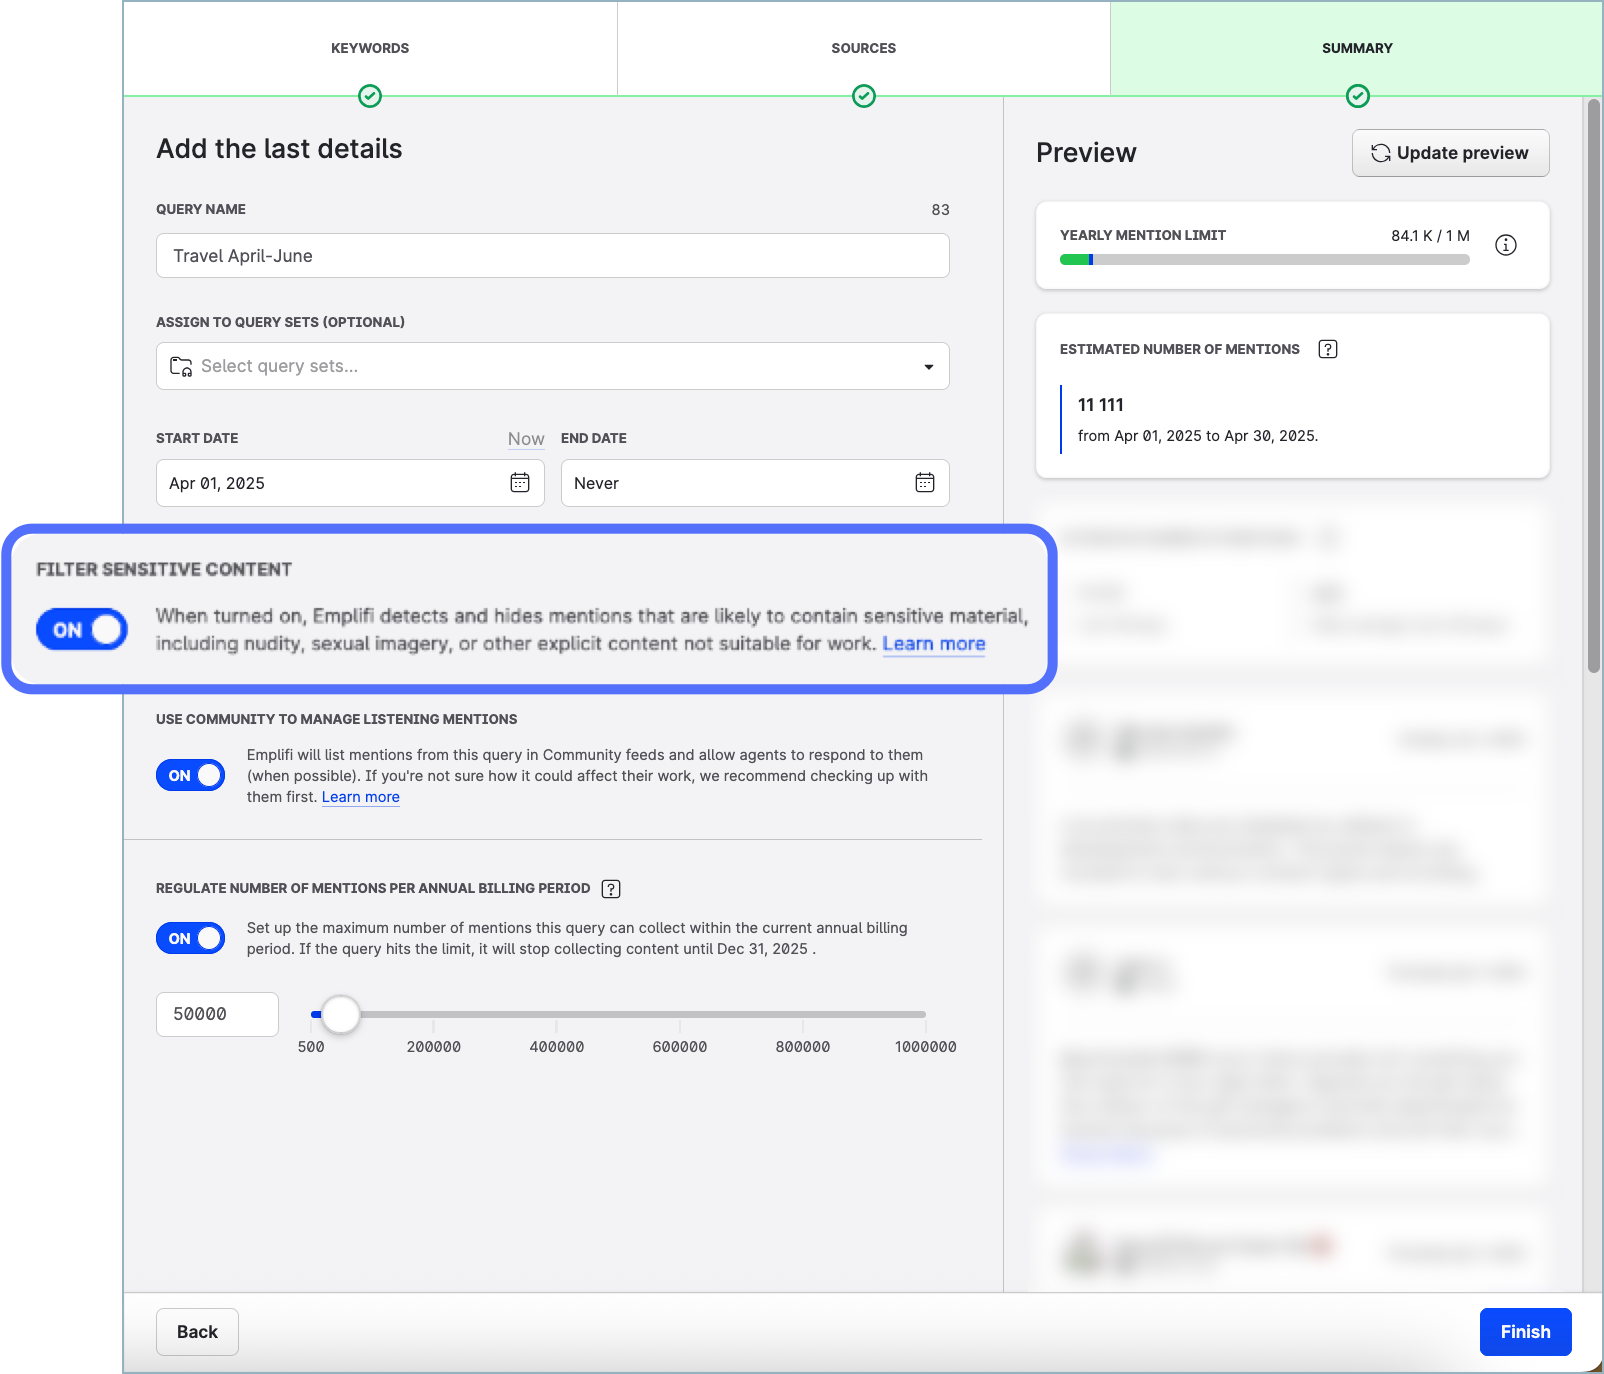Click the yearly mention limit info icon
The width and height of the screenshot is (1604, 1374).
click(1505, 245)
